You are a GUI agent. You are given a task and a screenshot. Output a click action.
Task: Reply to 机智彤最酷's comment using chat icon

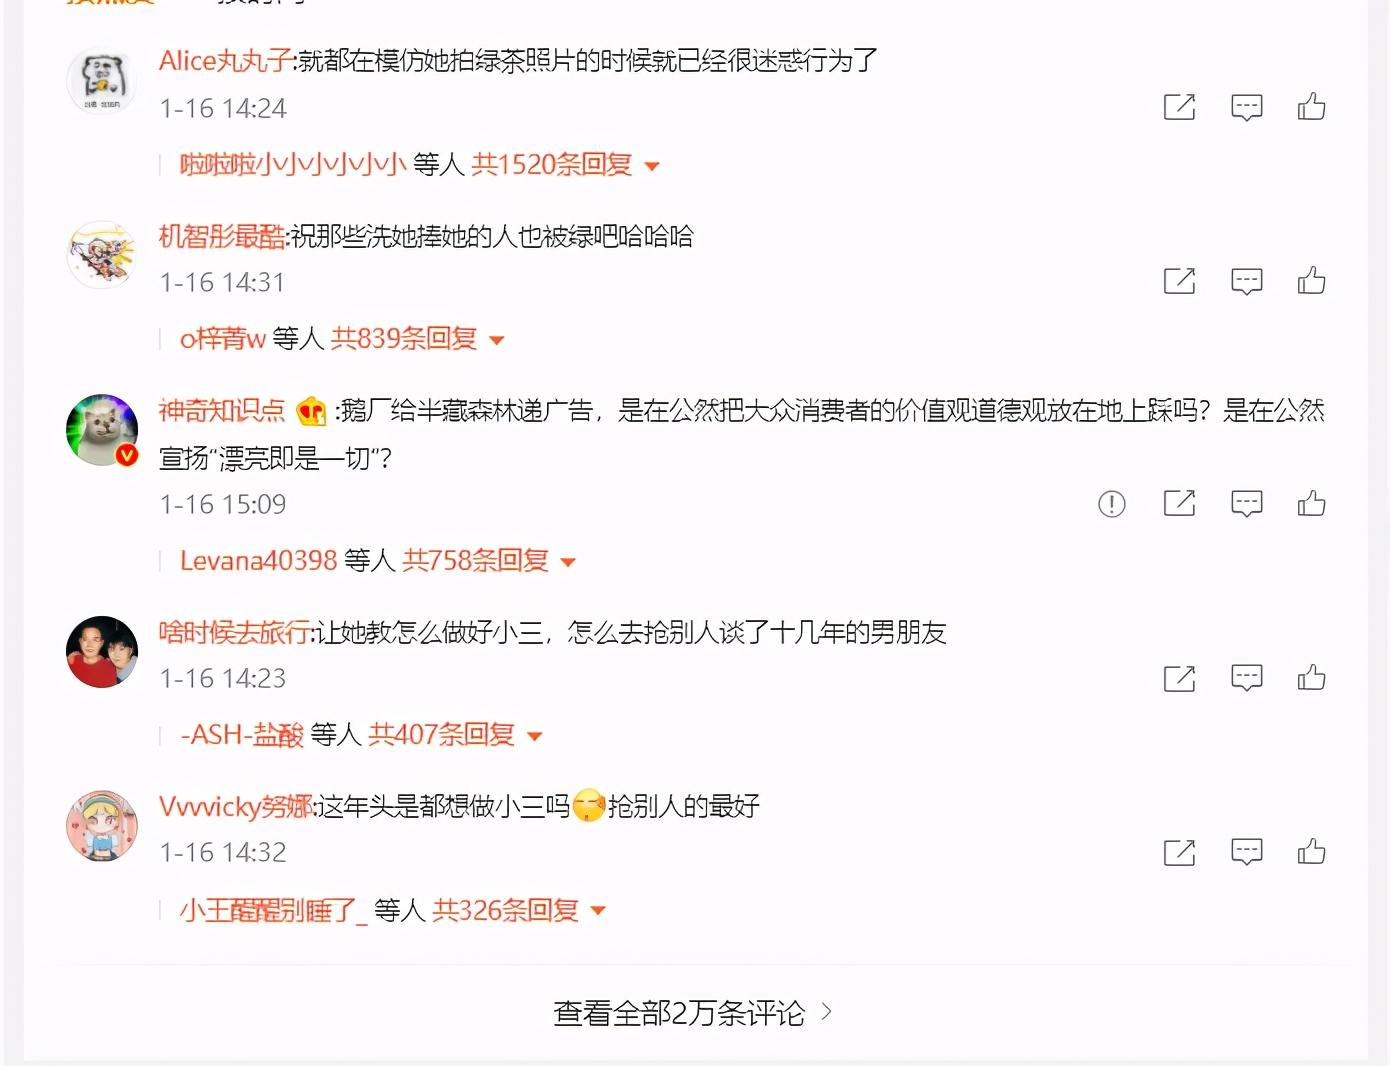tap(1246, 281)
